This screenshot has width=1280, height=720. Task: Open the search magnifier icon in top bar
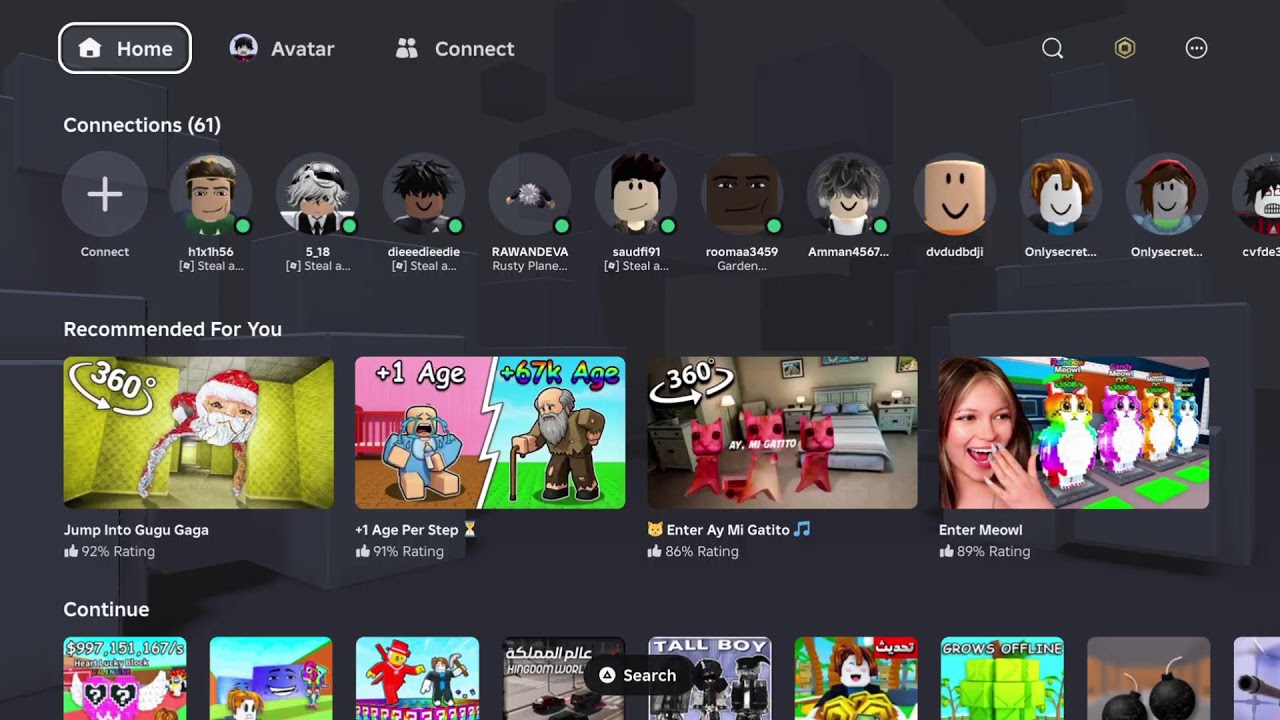click(x=1052, y=48)
